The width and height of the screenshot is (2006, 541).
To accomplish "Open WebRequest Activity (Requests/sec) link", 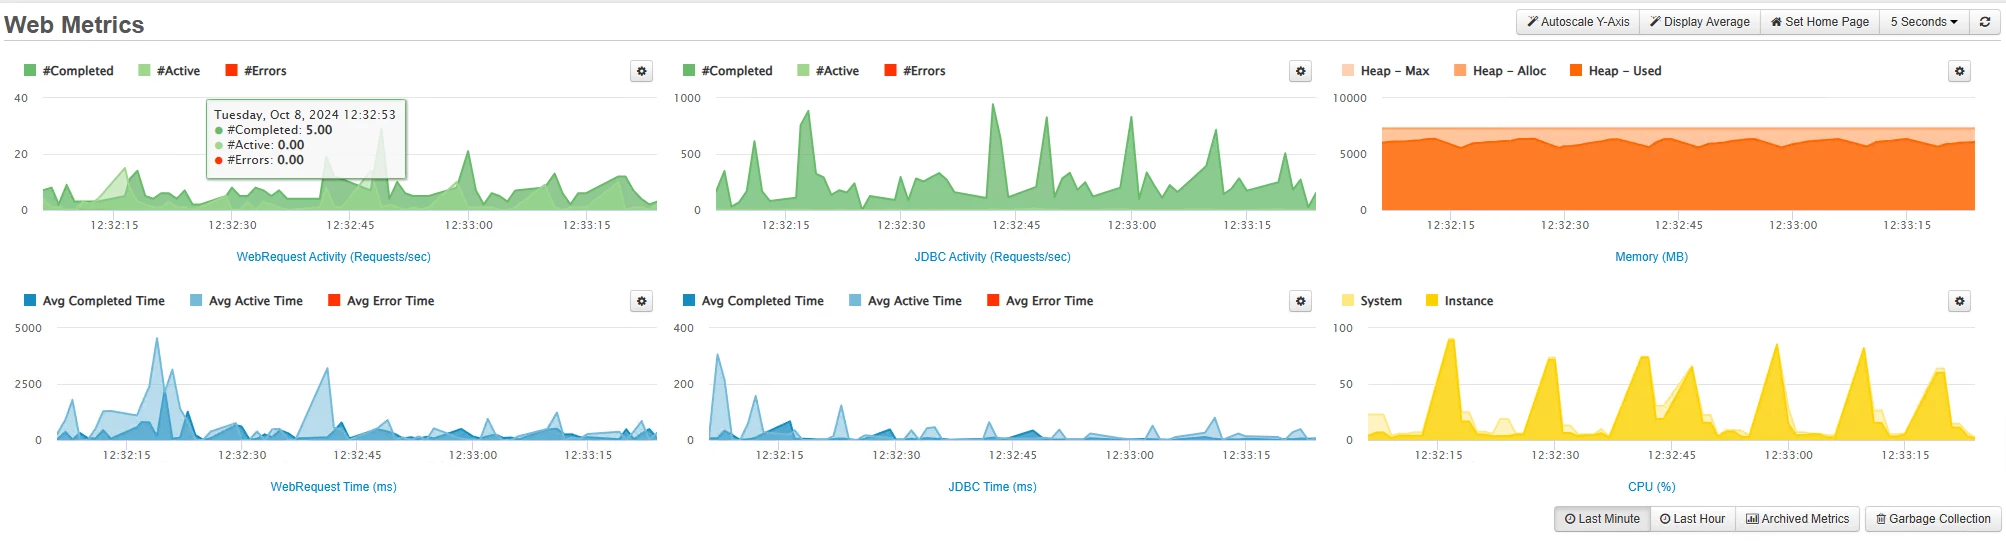I will [x=334, y=257].
